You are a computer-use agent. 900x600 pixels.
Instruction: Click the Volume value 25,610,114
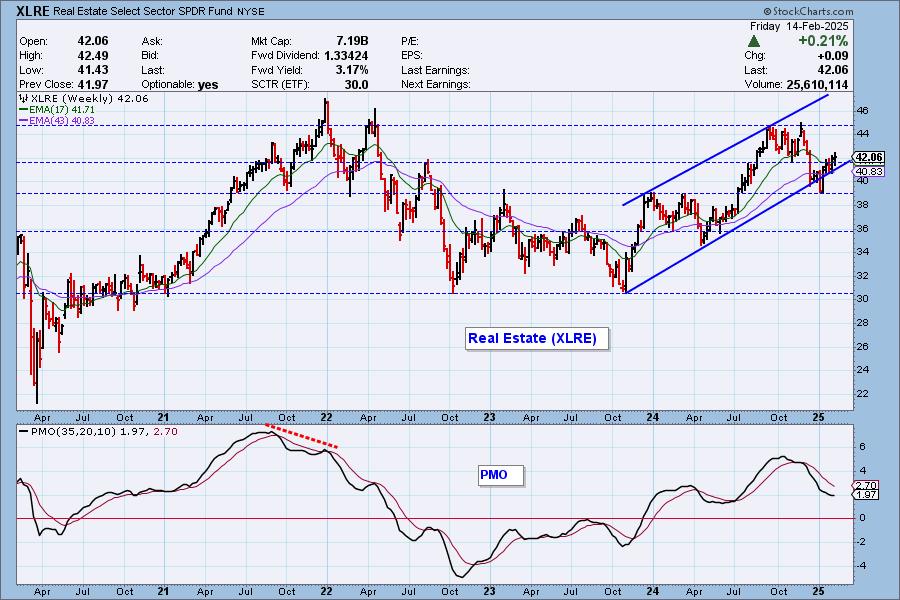click(817, 84)
